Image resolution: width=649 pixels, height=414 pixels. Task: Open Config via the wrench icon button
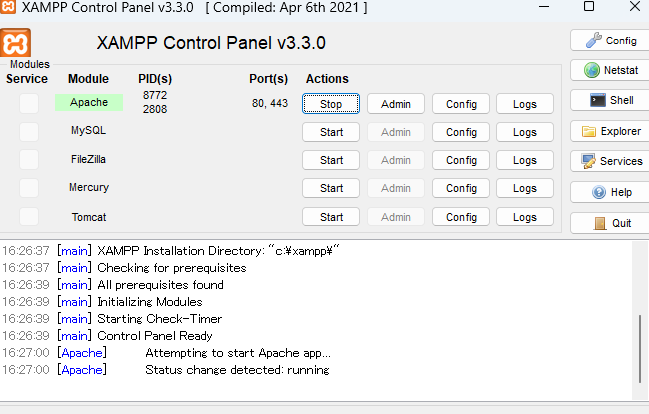tap(611, 41)
